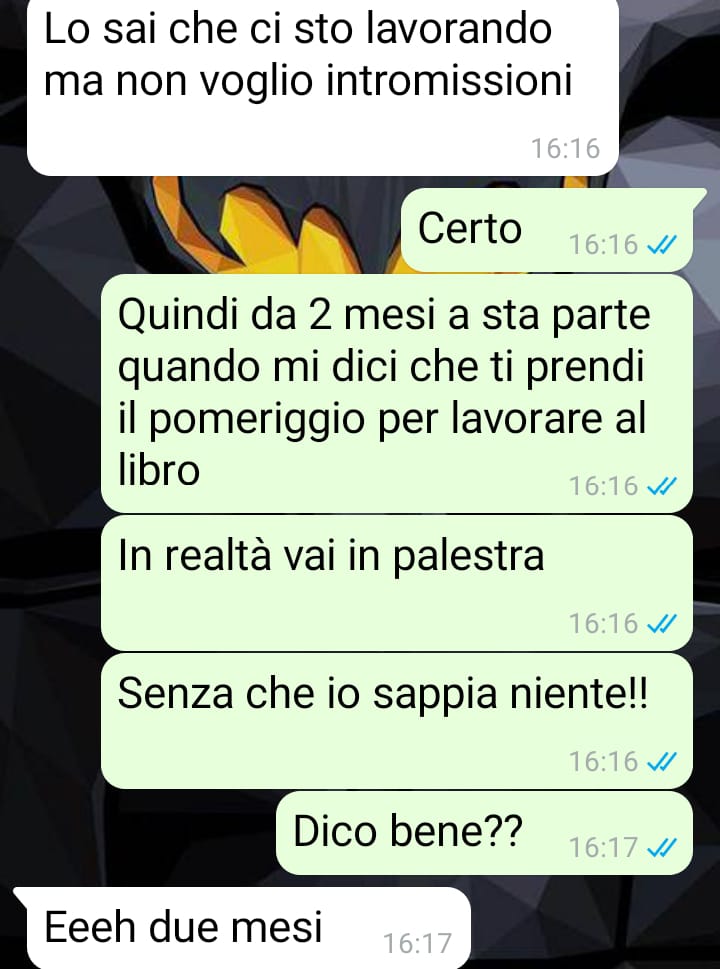
Task: Select the 'In realtà vai in palestra' bubble
Action: pos(397,583)
